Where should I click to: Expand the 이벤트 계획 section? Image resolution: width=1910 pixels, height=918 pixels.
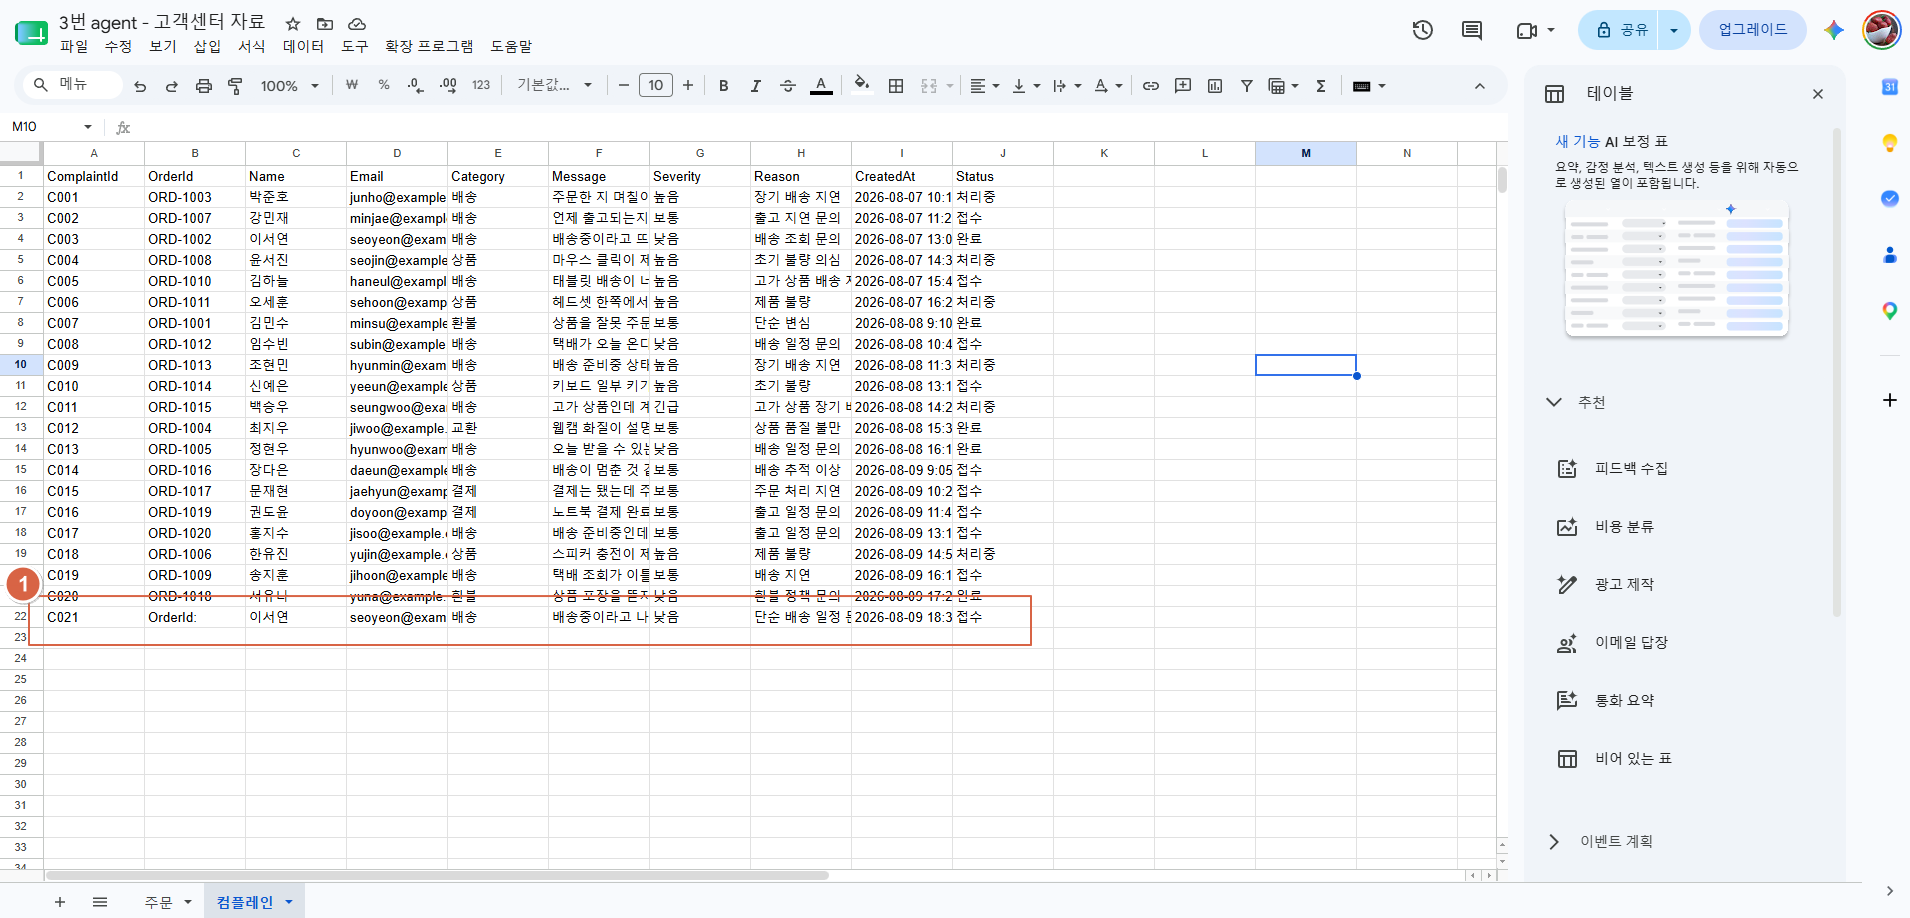(1553, 842)
